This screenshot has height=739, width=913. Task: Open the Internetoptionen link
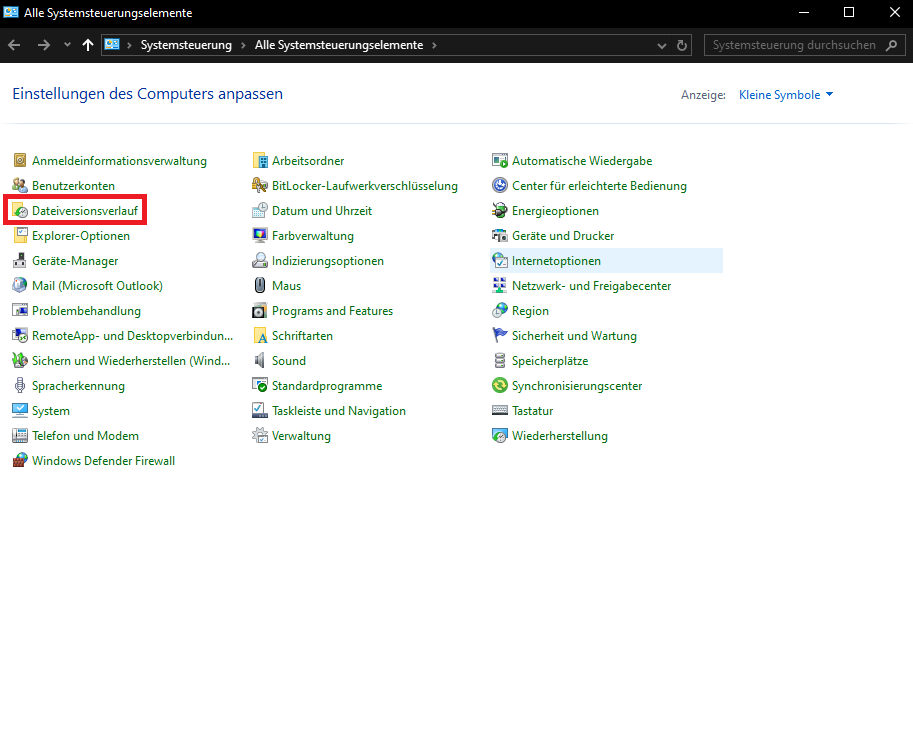click(x=556, y=261)
